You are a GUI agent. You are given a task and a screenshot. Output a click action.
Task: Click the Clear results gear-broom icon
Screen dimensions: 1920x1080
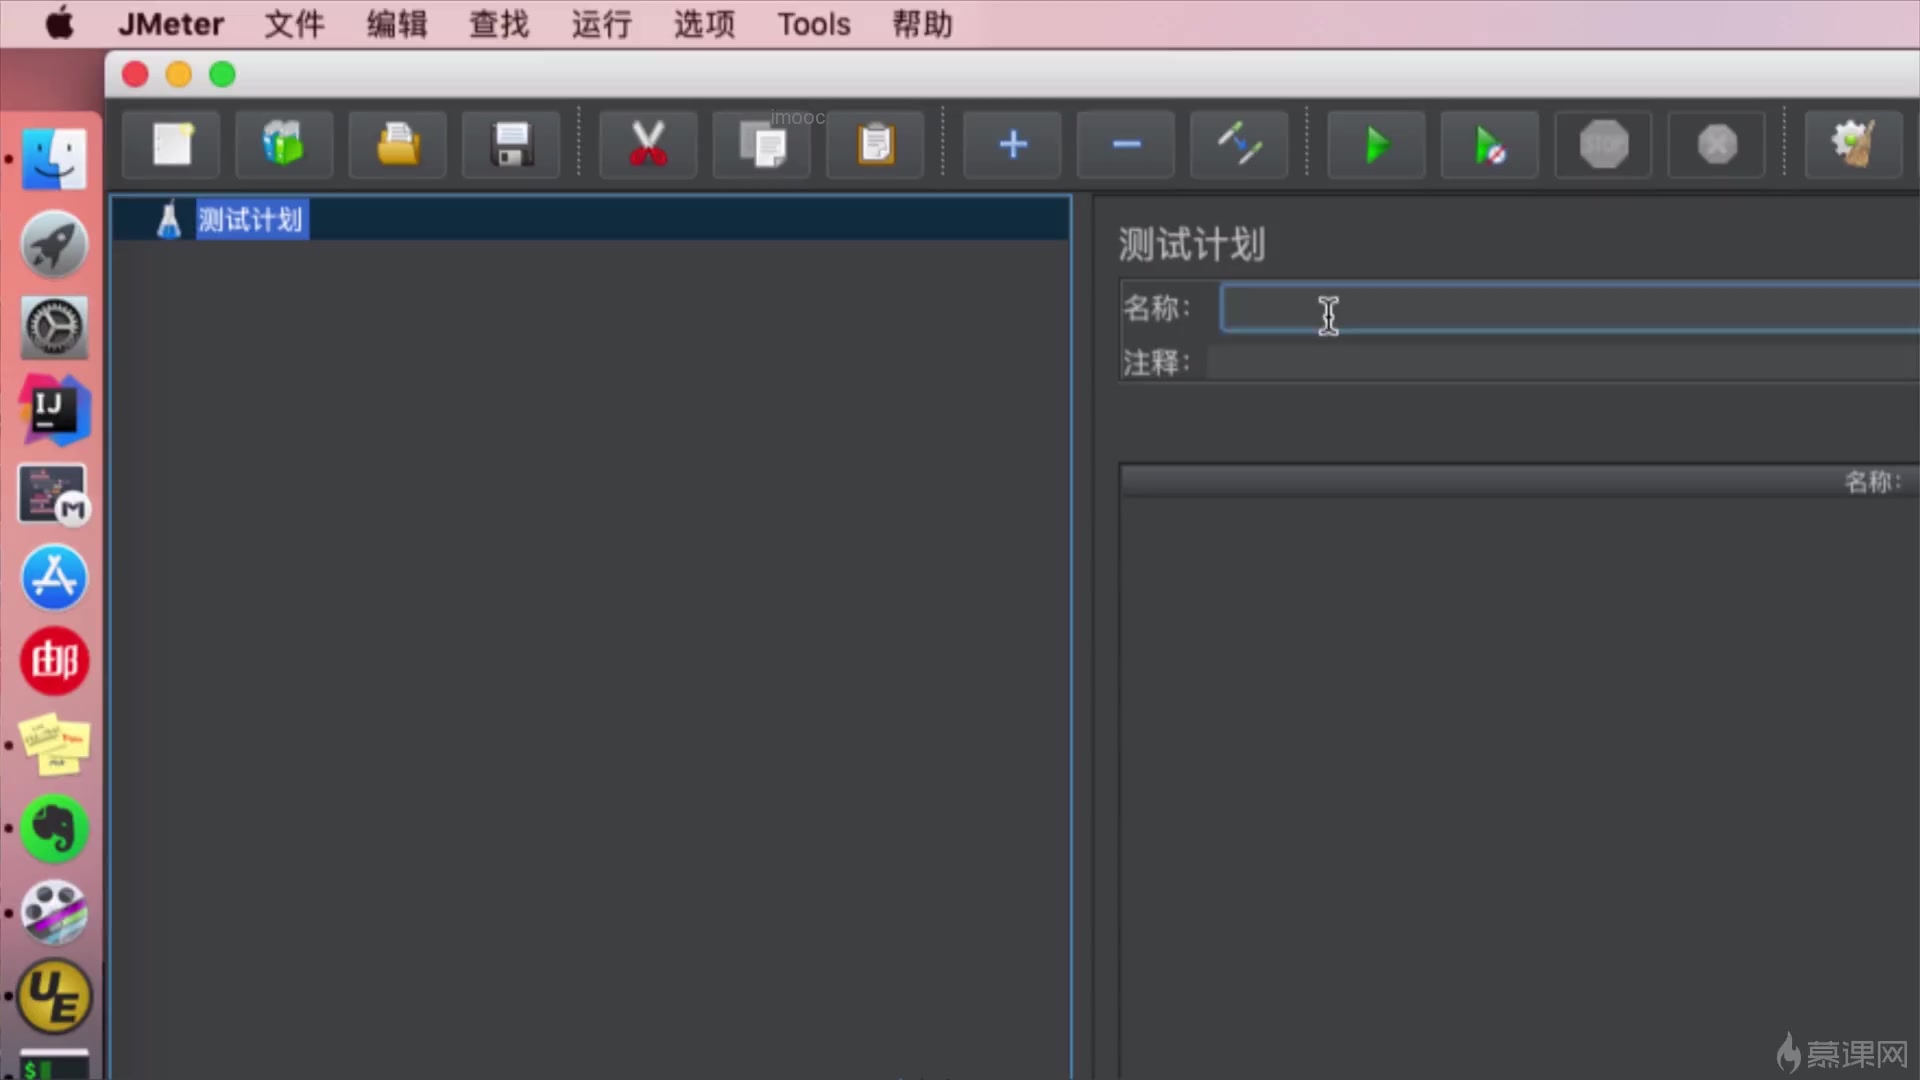[x=1853, y=145]
